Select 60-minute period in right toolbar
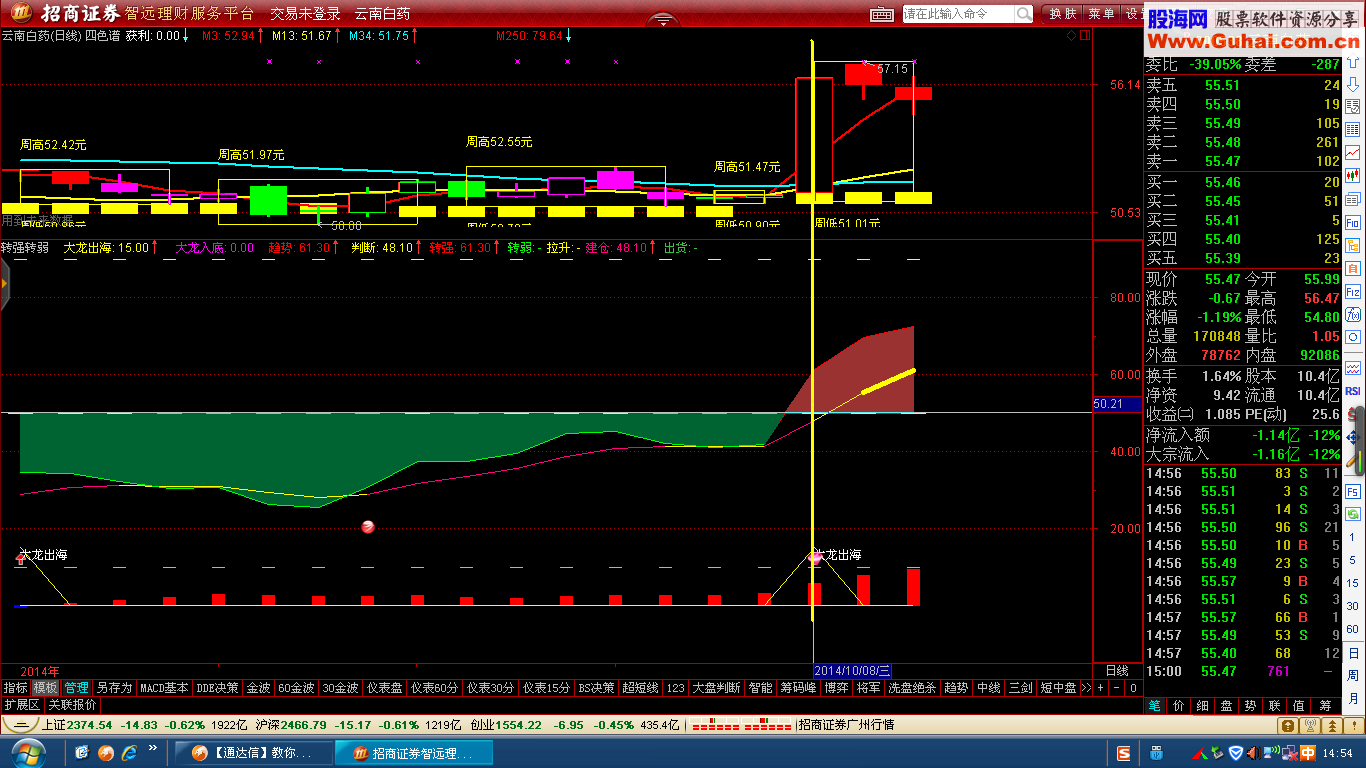 [1352, 629]
